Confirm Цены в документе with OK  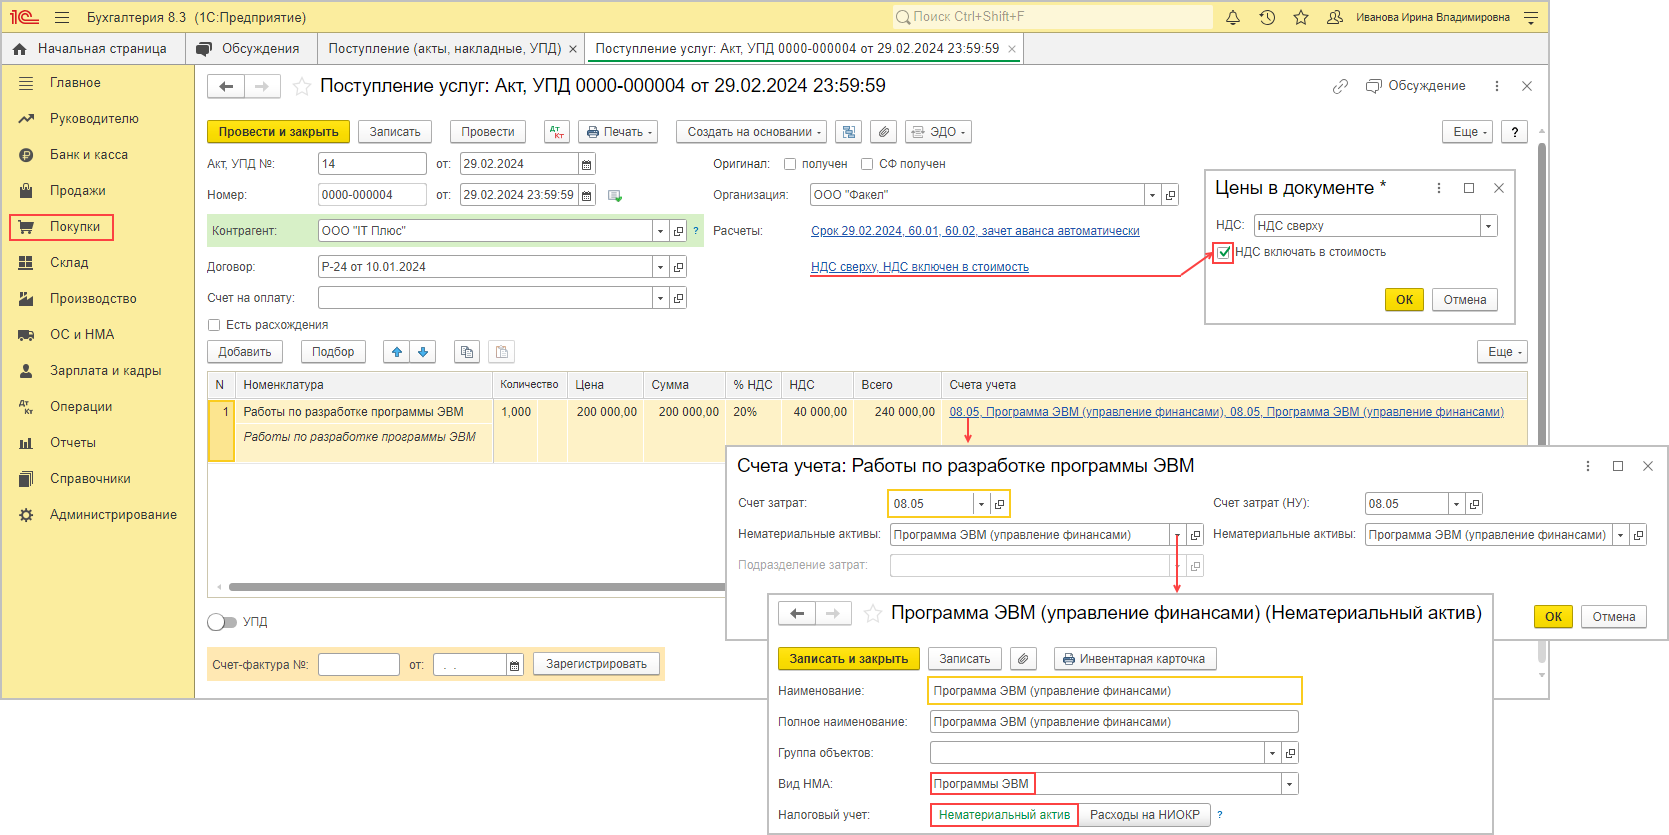coord(1404,300)
